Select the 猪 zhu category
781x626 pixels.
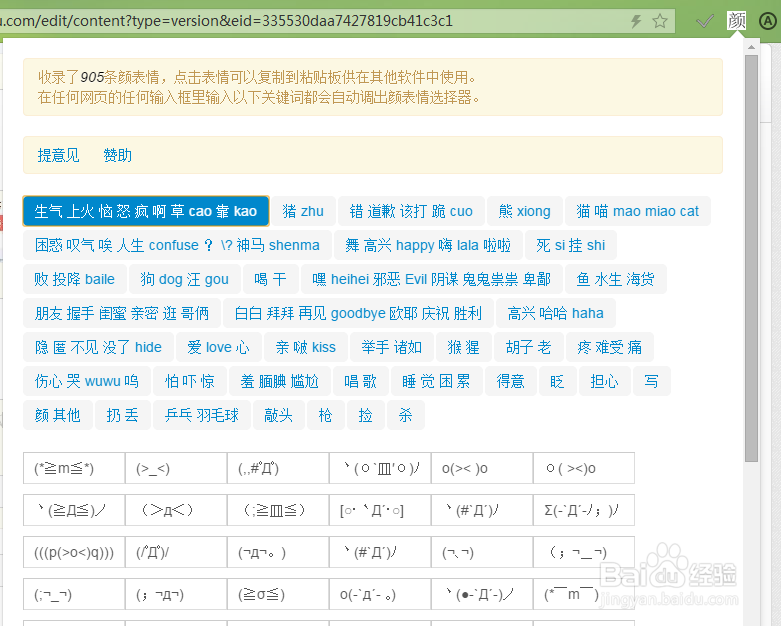pyautogui.click(x=303, y=211)
